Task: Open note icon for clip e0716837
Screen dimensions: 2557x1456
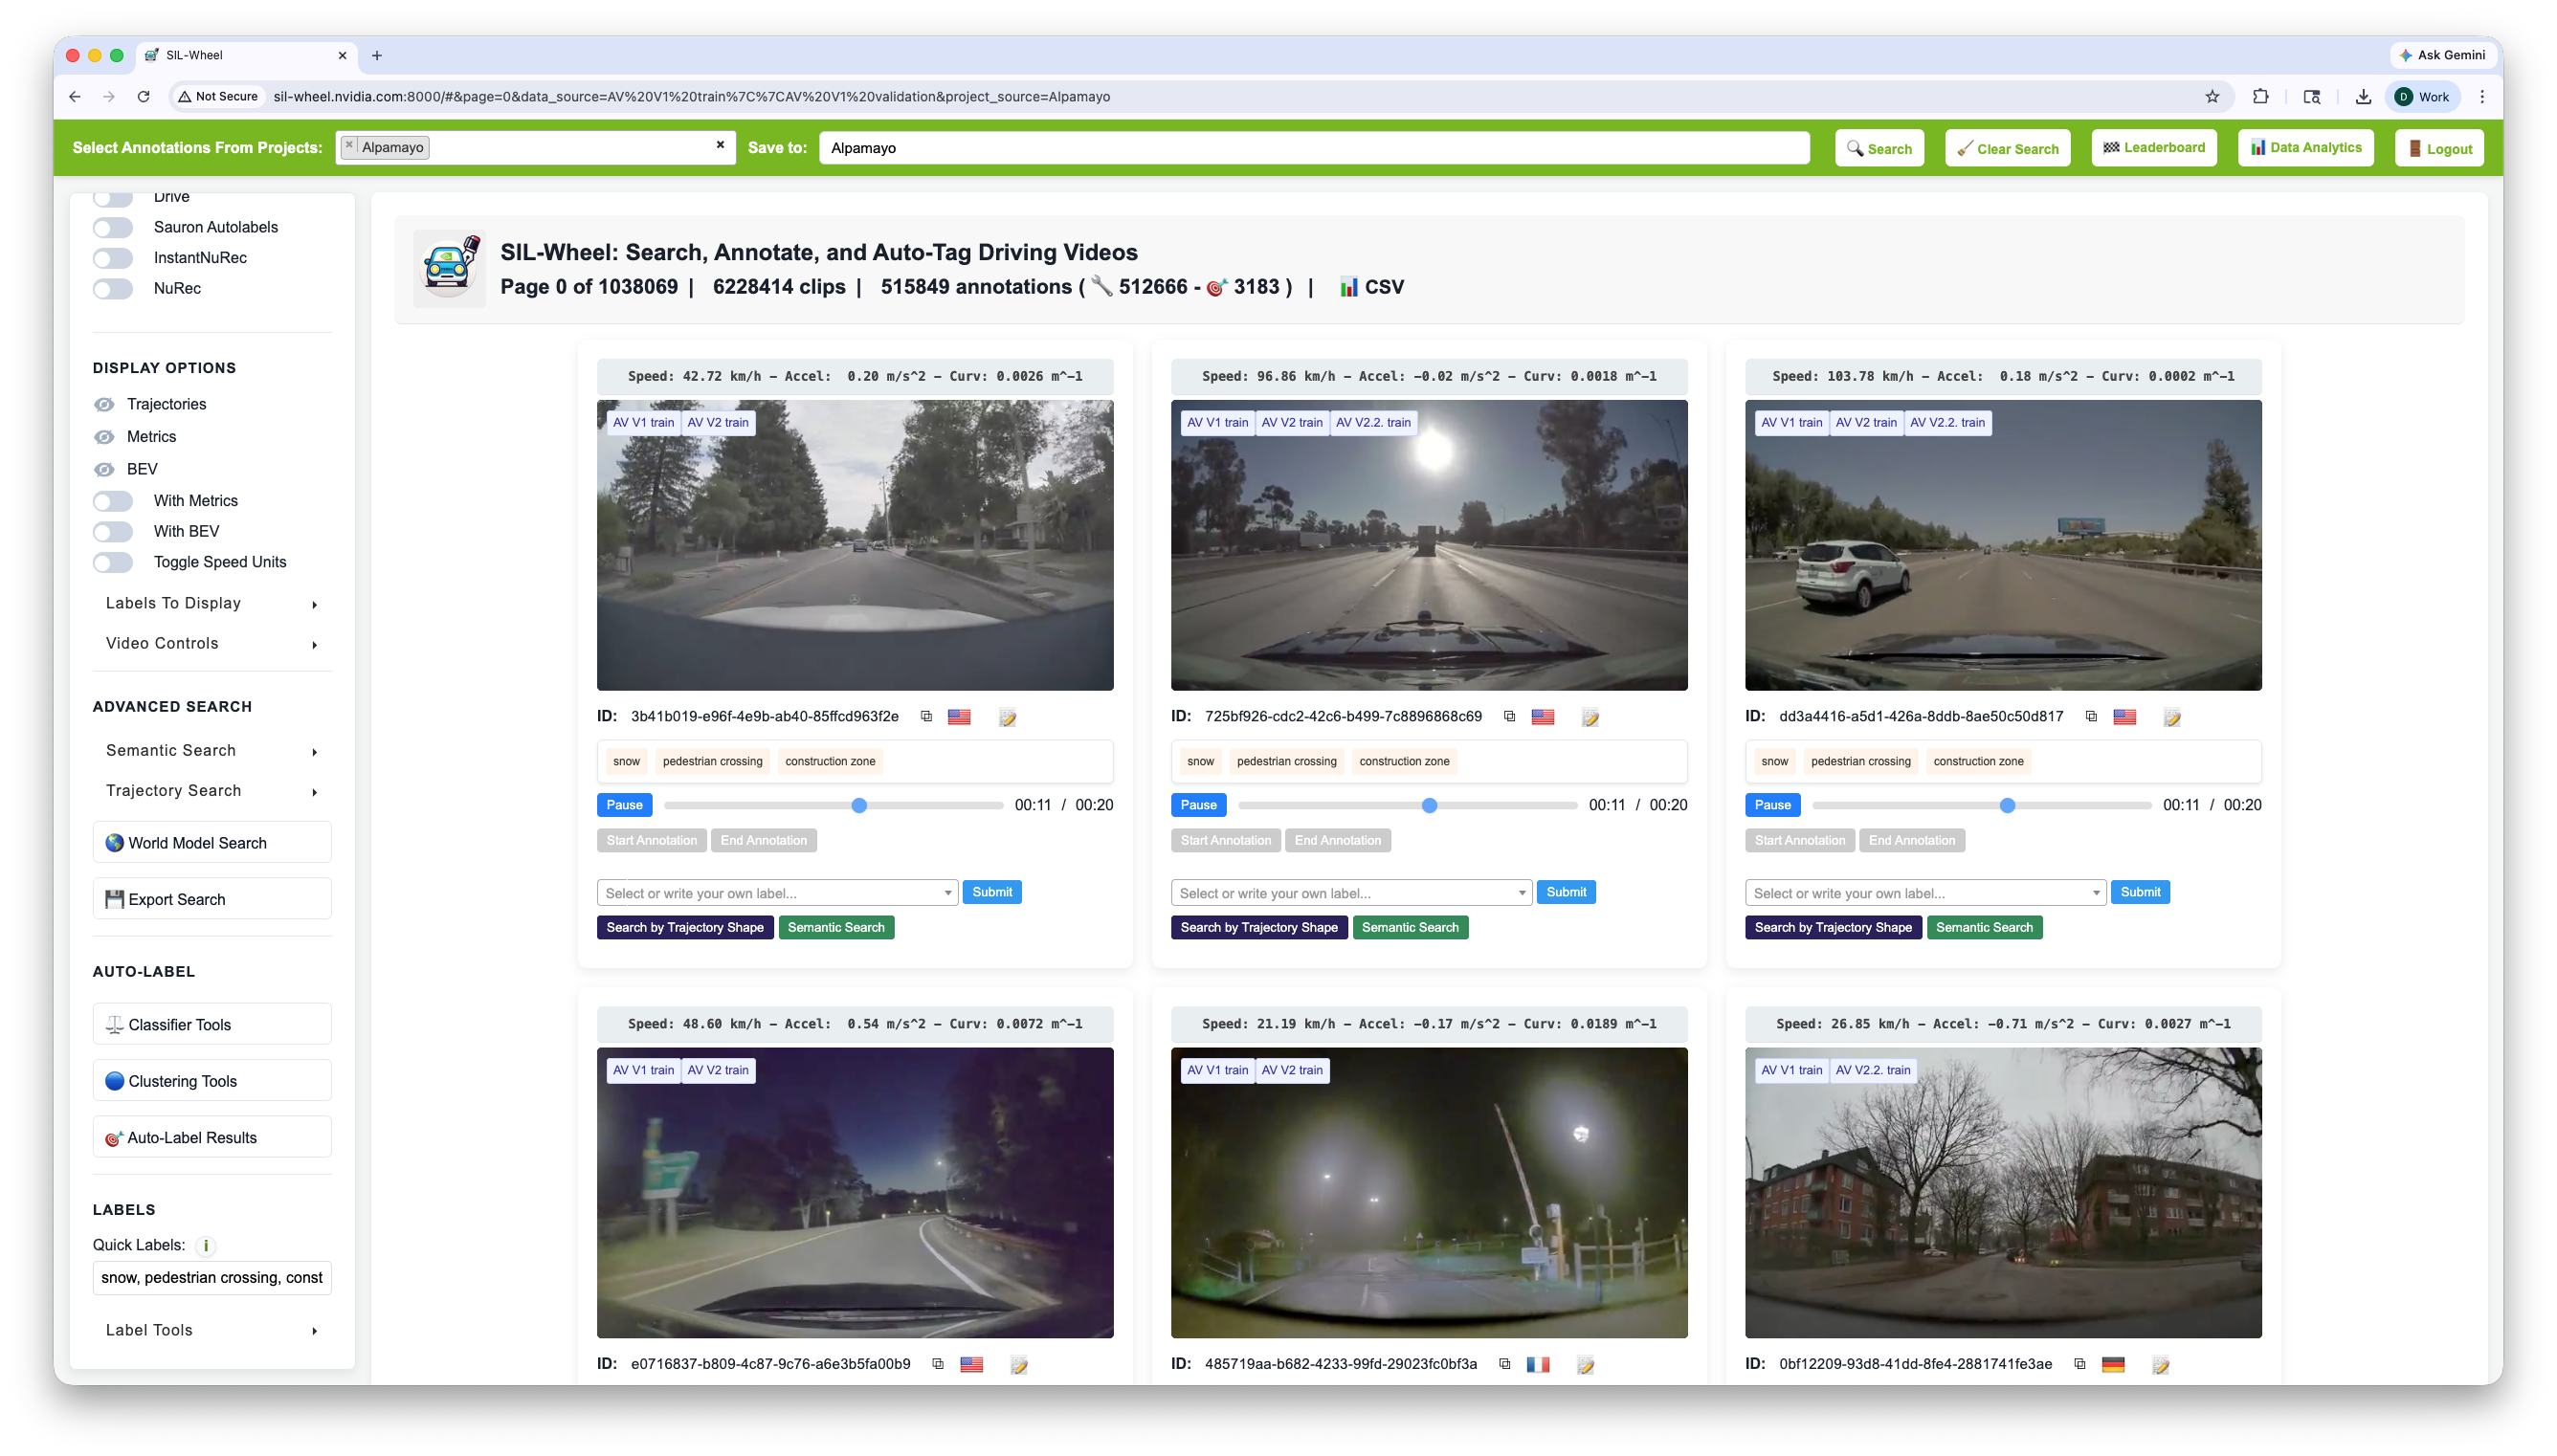Action: (x=1019, y=1364)
